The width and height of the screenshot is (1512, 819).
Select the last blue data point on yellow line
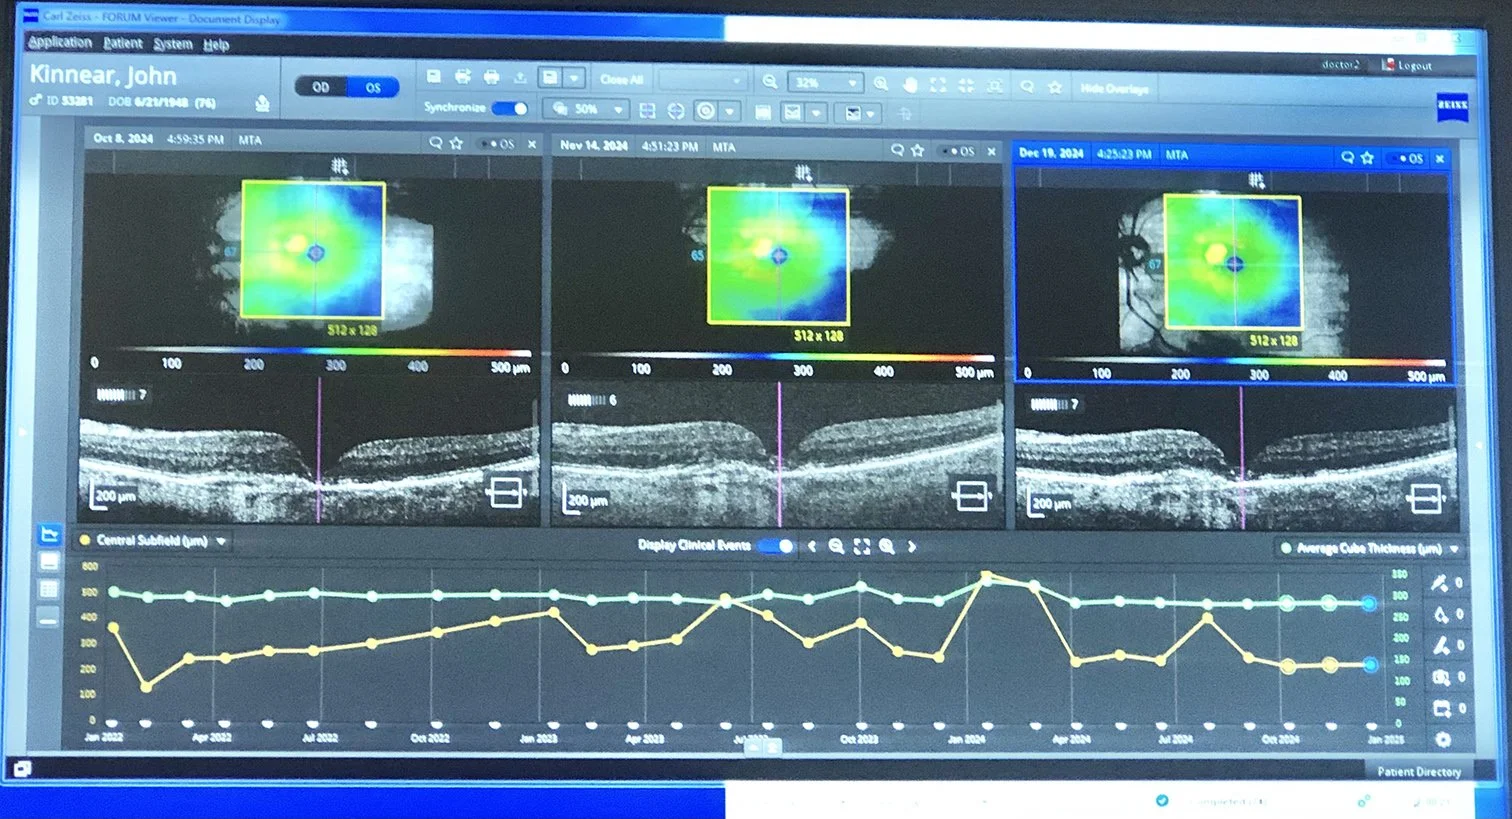pyautogui.click(x=1371, y=665)
